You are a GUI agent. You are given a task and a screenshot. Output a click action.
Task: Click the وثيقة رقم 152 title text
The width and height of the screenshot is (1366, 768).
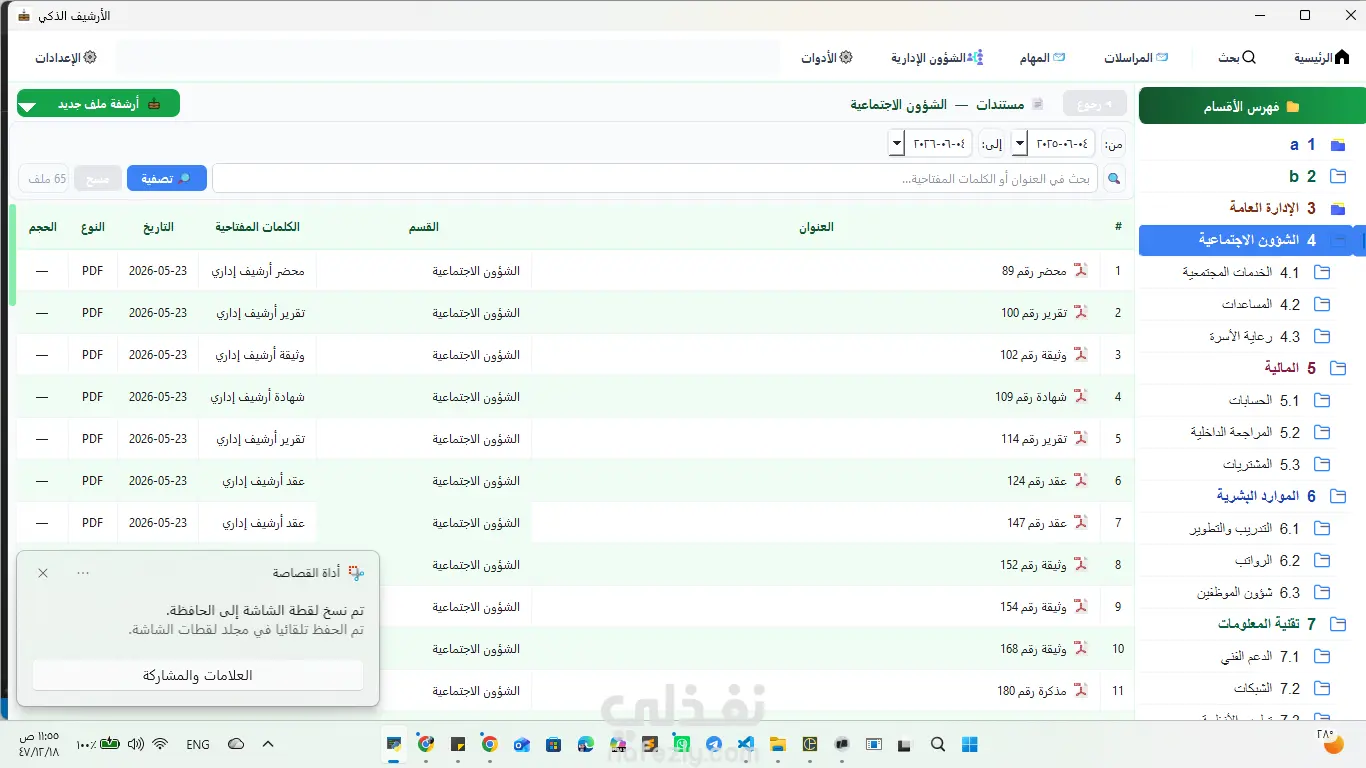1034,565
